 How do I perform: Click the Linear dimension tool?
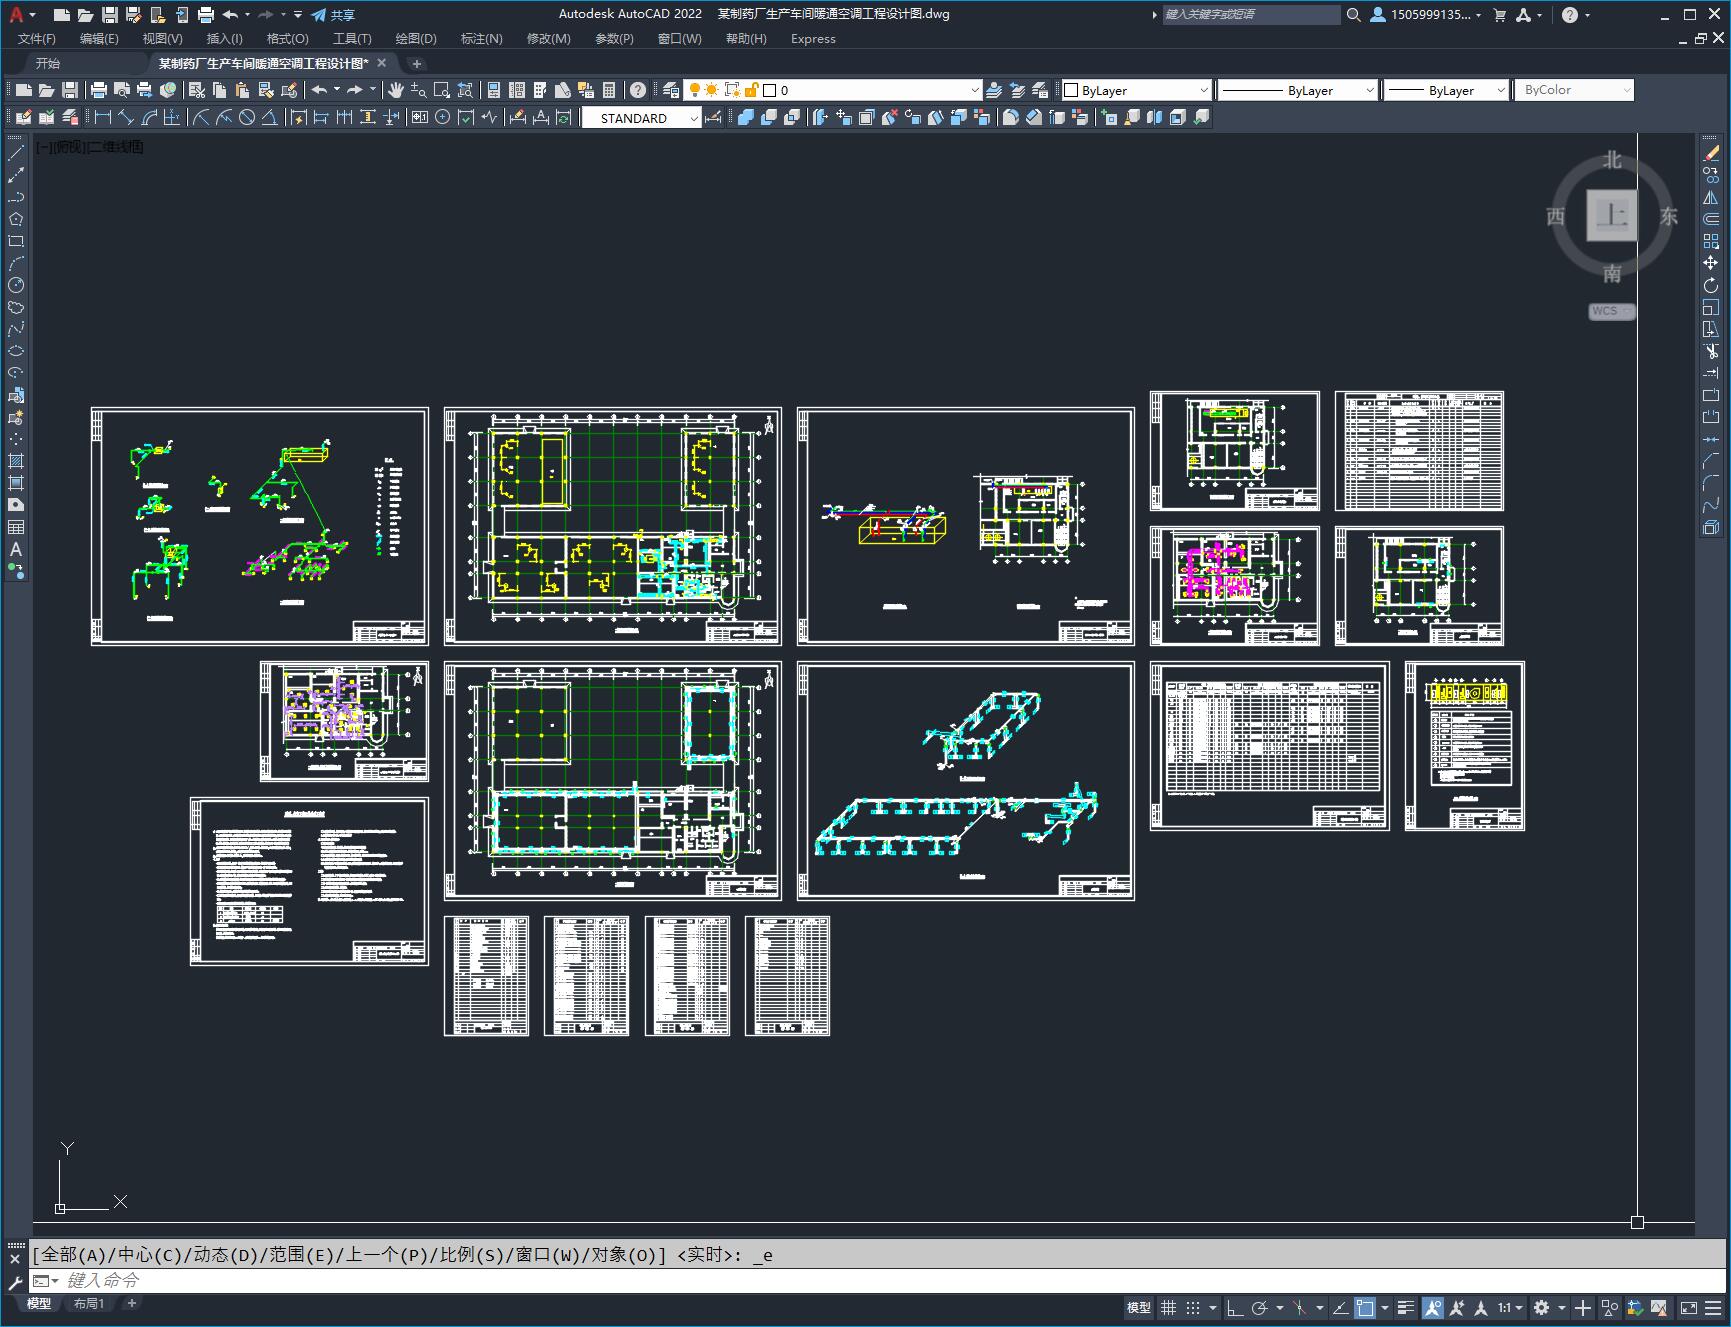[103, 117]
